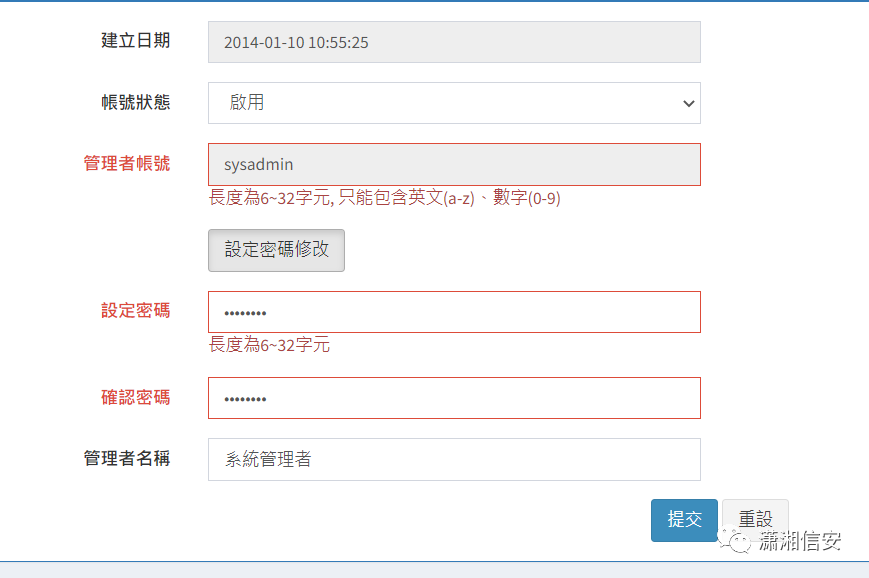Click the chevron arrow of 帳號狀態 select
Image resolution: width=869 pixels, height=578 pixels.
[x=688, y=104]
